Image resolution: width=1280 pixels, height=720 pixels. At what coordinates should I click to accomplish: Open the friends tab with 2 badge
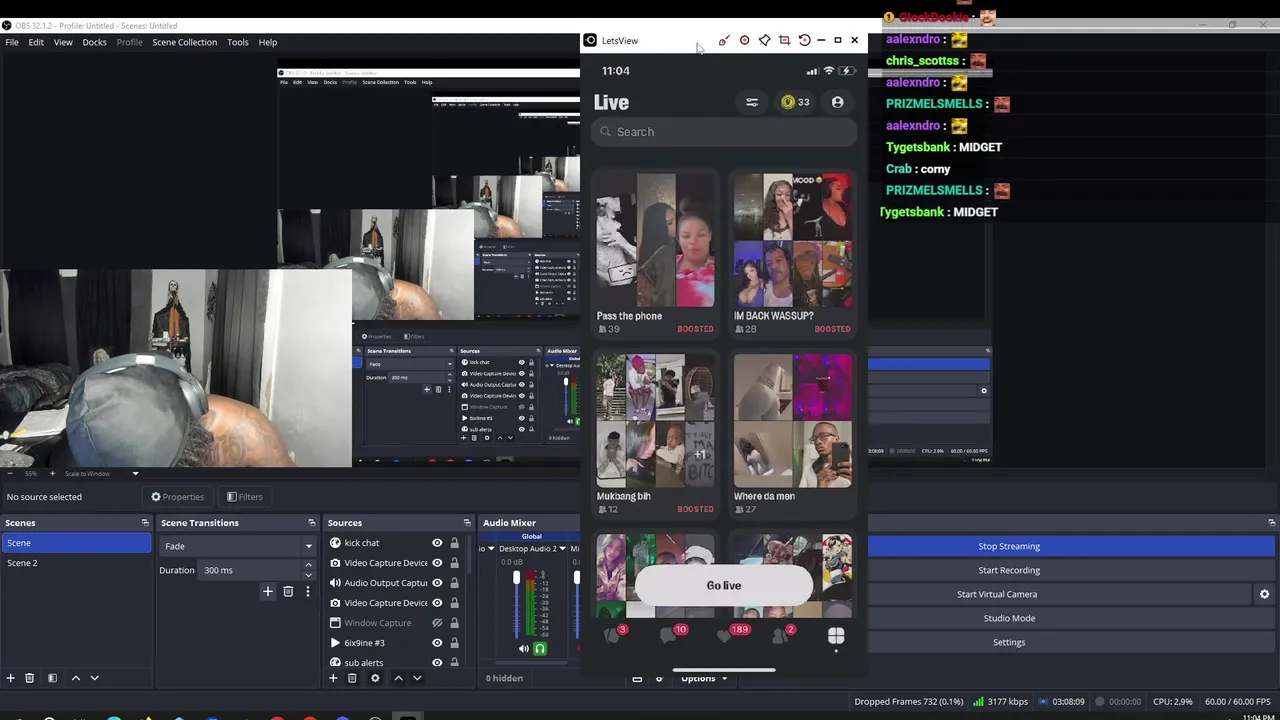click(x=782, y=634)
